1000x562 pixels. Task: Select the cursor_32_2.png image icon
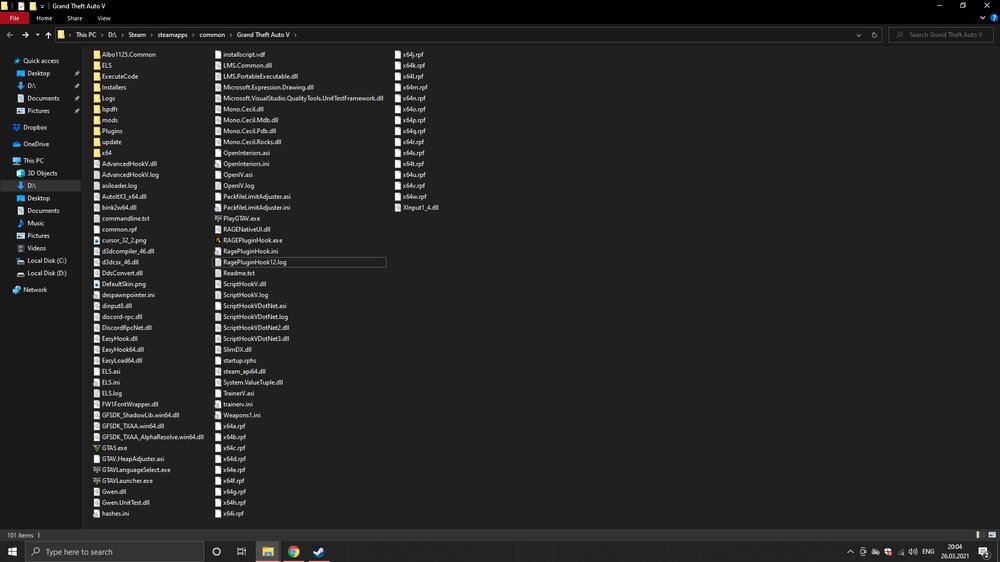pos(97,240)
